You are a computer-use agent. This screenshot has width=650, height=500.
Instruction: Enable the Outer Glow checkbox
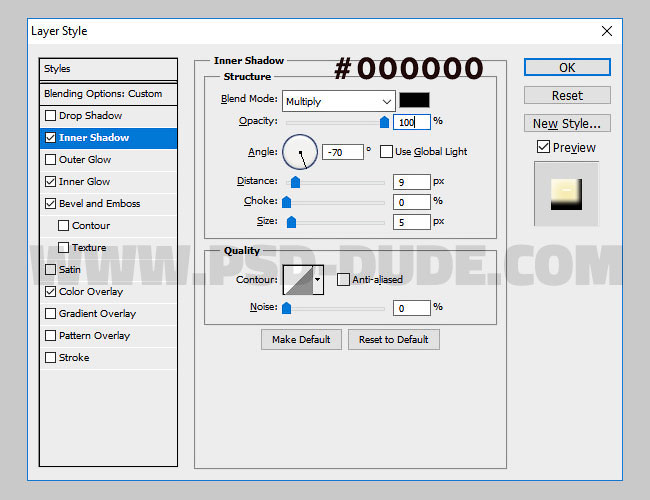(x=50, y=159)
